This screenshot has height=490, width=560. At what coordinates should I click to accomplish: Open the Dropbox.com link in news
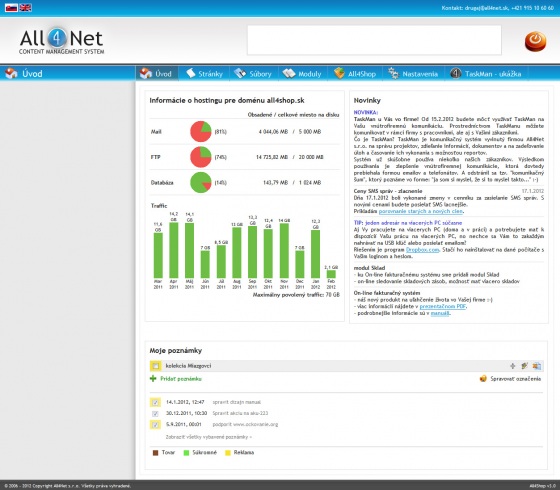click(x=422, y=250)
